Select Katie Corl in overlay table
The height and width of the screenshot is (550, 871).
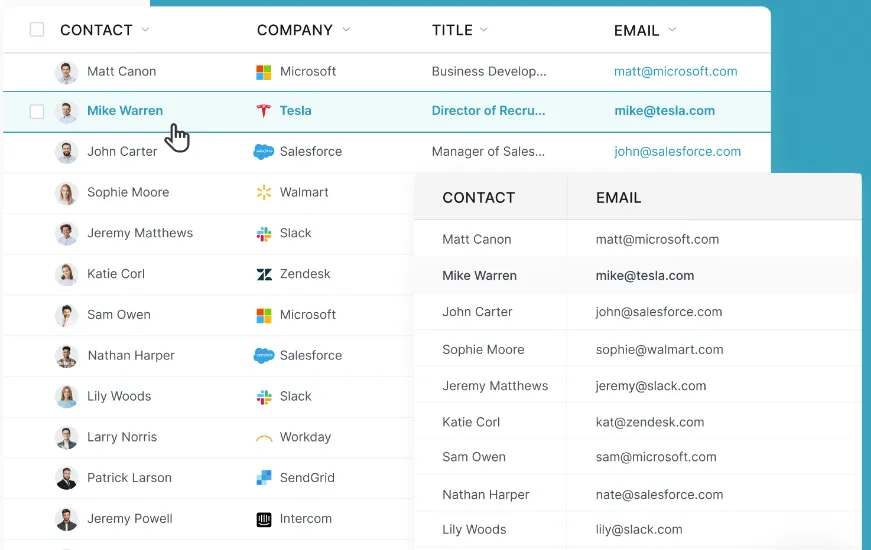point(471,422)
